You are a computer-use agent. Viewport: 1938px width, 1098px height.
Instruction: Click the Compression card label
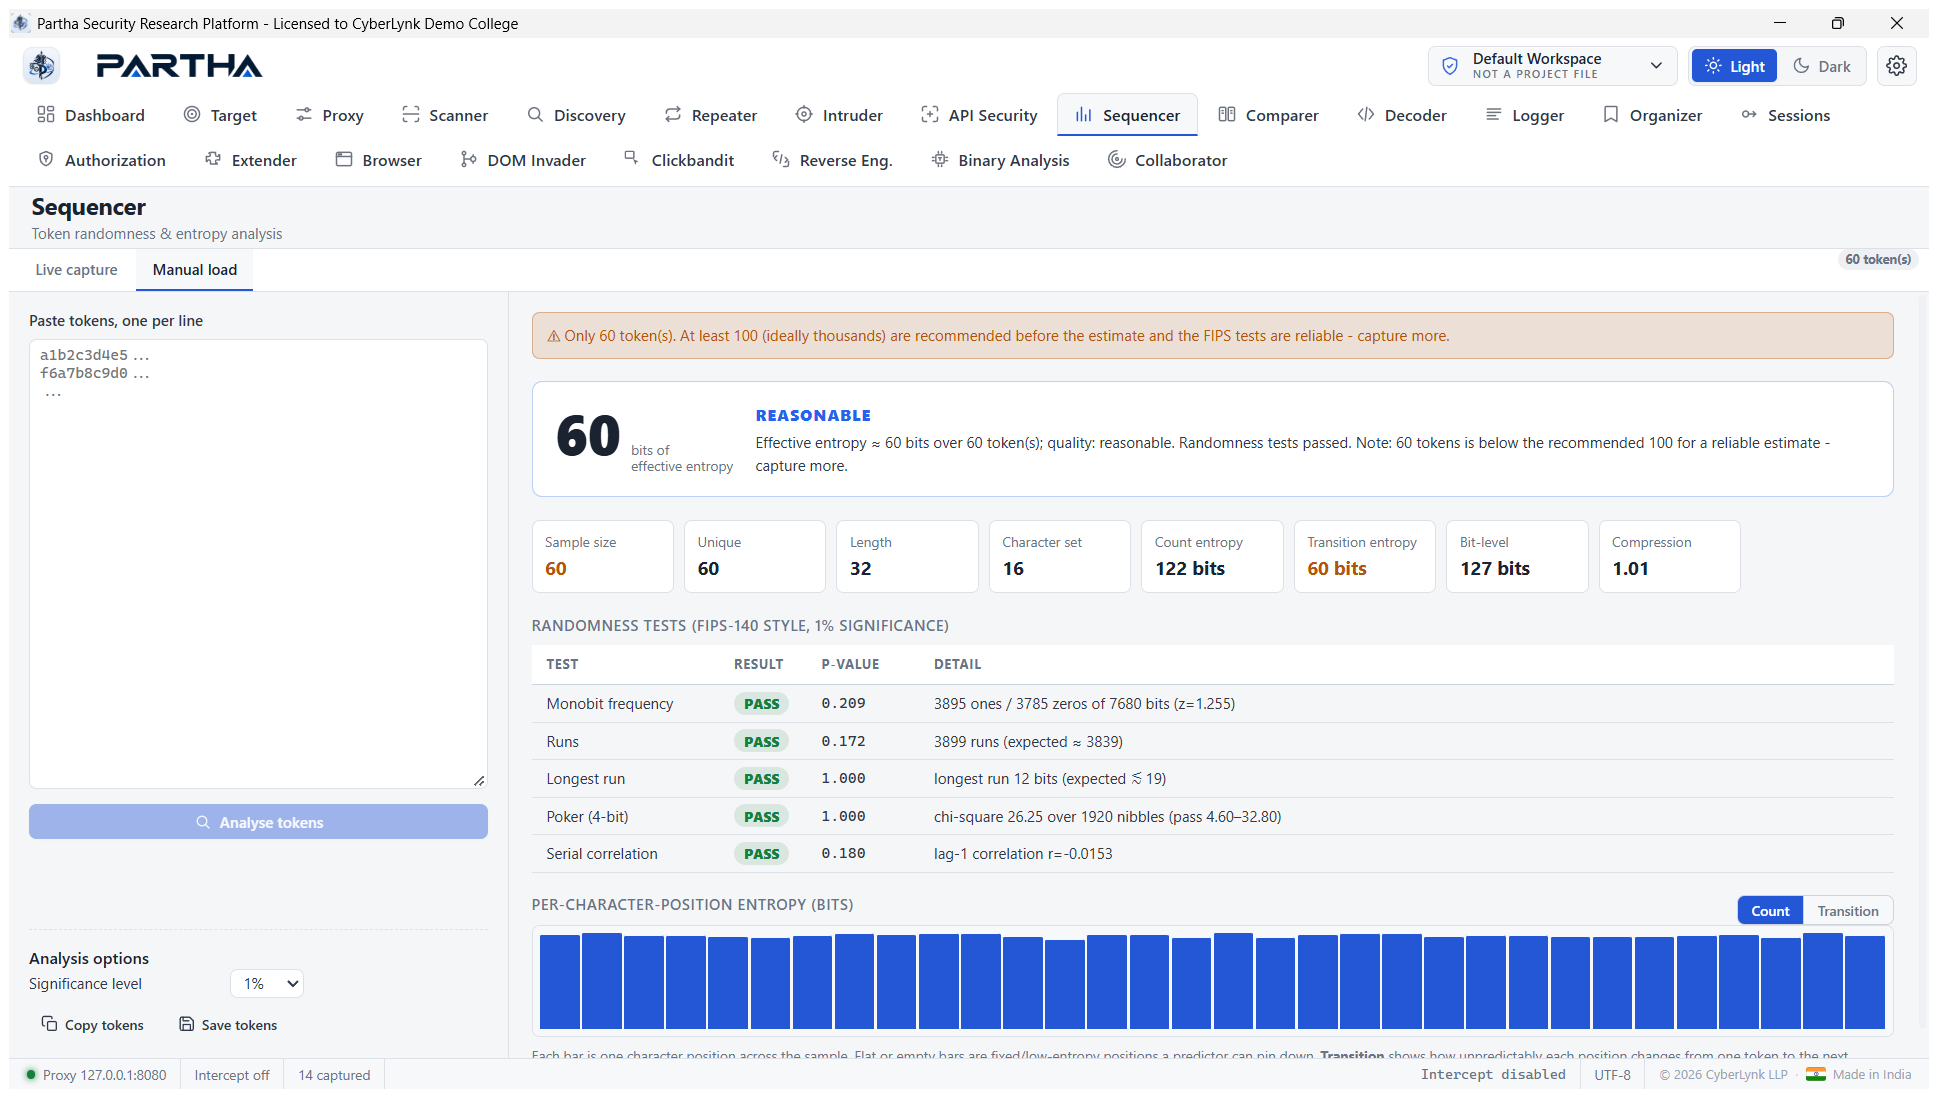1652,542
